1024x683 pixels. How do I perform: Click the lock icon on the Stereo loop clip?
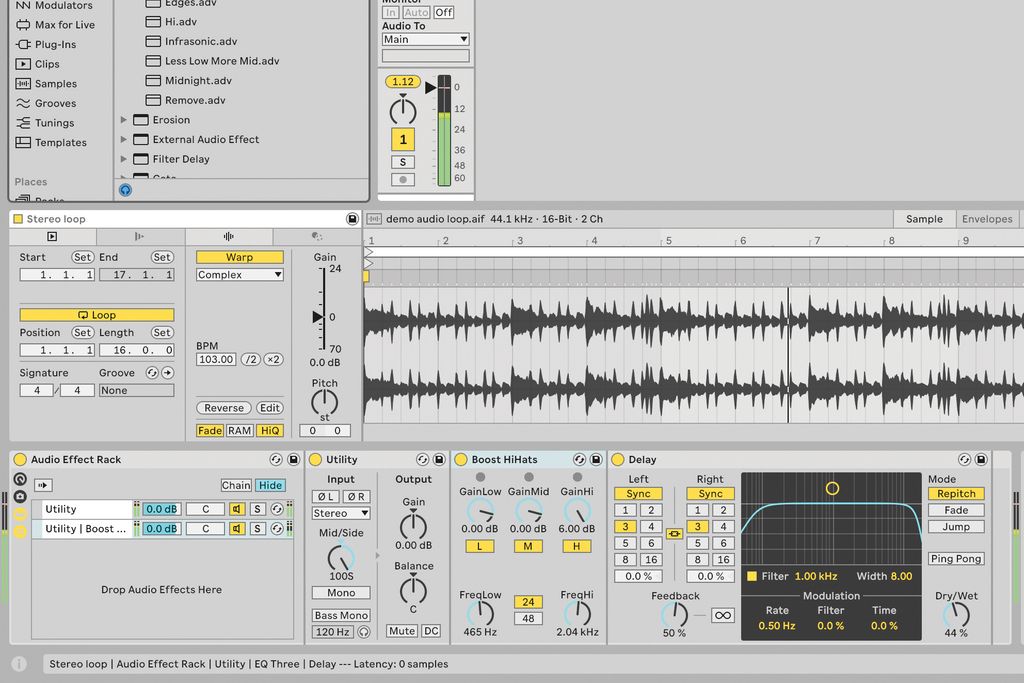tap(351, 219)
